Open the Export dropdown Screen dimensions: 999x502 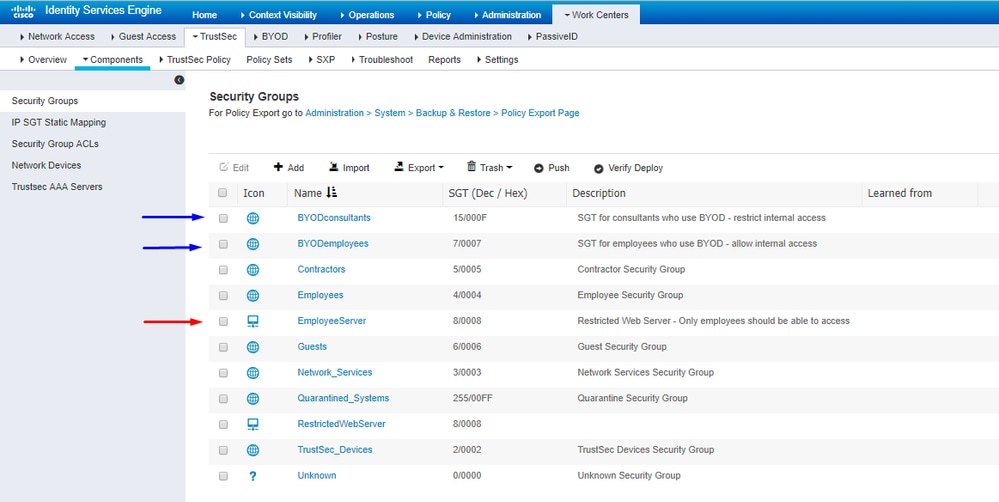pyautogui.click(x=419, y=168)
